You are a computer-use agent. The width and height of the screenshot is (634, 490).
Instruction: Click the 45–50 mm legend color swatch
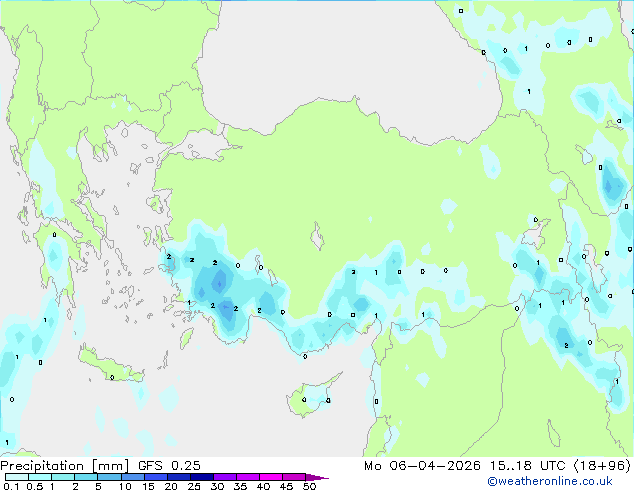click(294, 477)
